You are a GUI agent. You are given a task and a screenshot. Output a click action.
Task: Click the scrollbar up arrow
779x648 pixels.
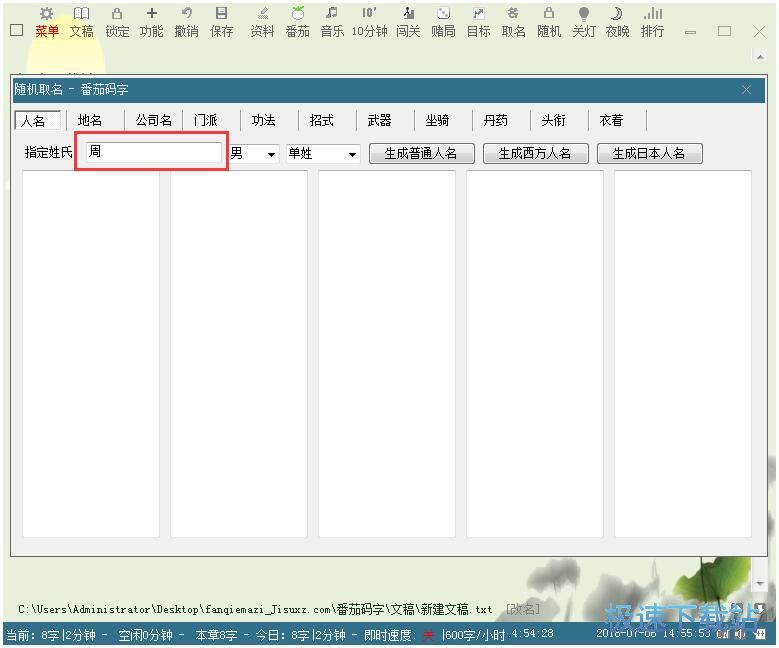tap(760, 56)
